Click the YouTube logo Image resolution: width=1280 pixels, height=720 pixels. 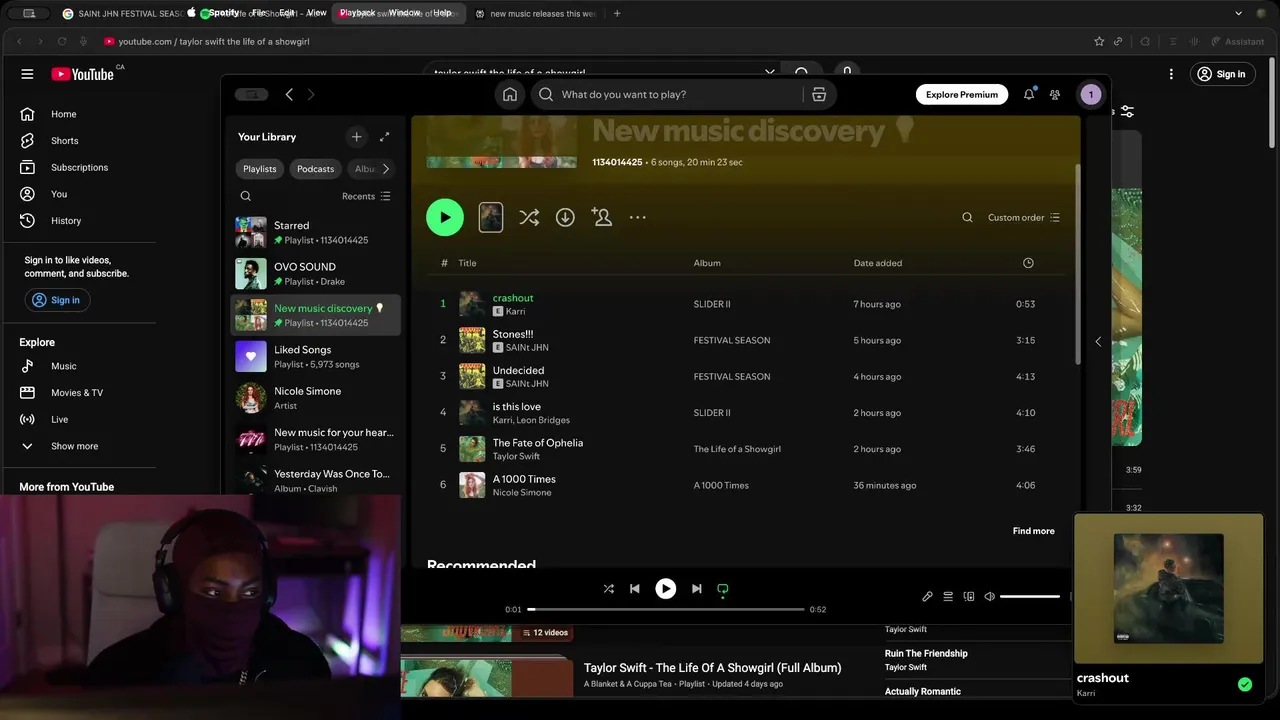click(x=85, y=74)
